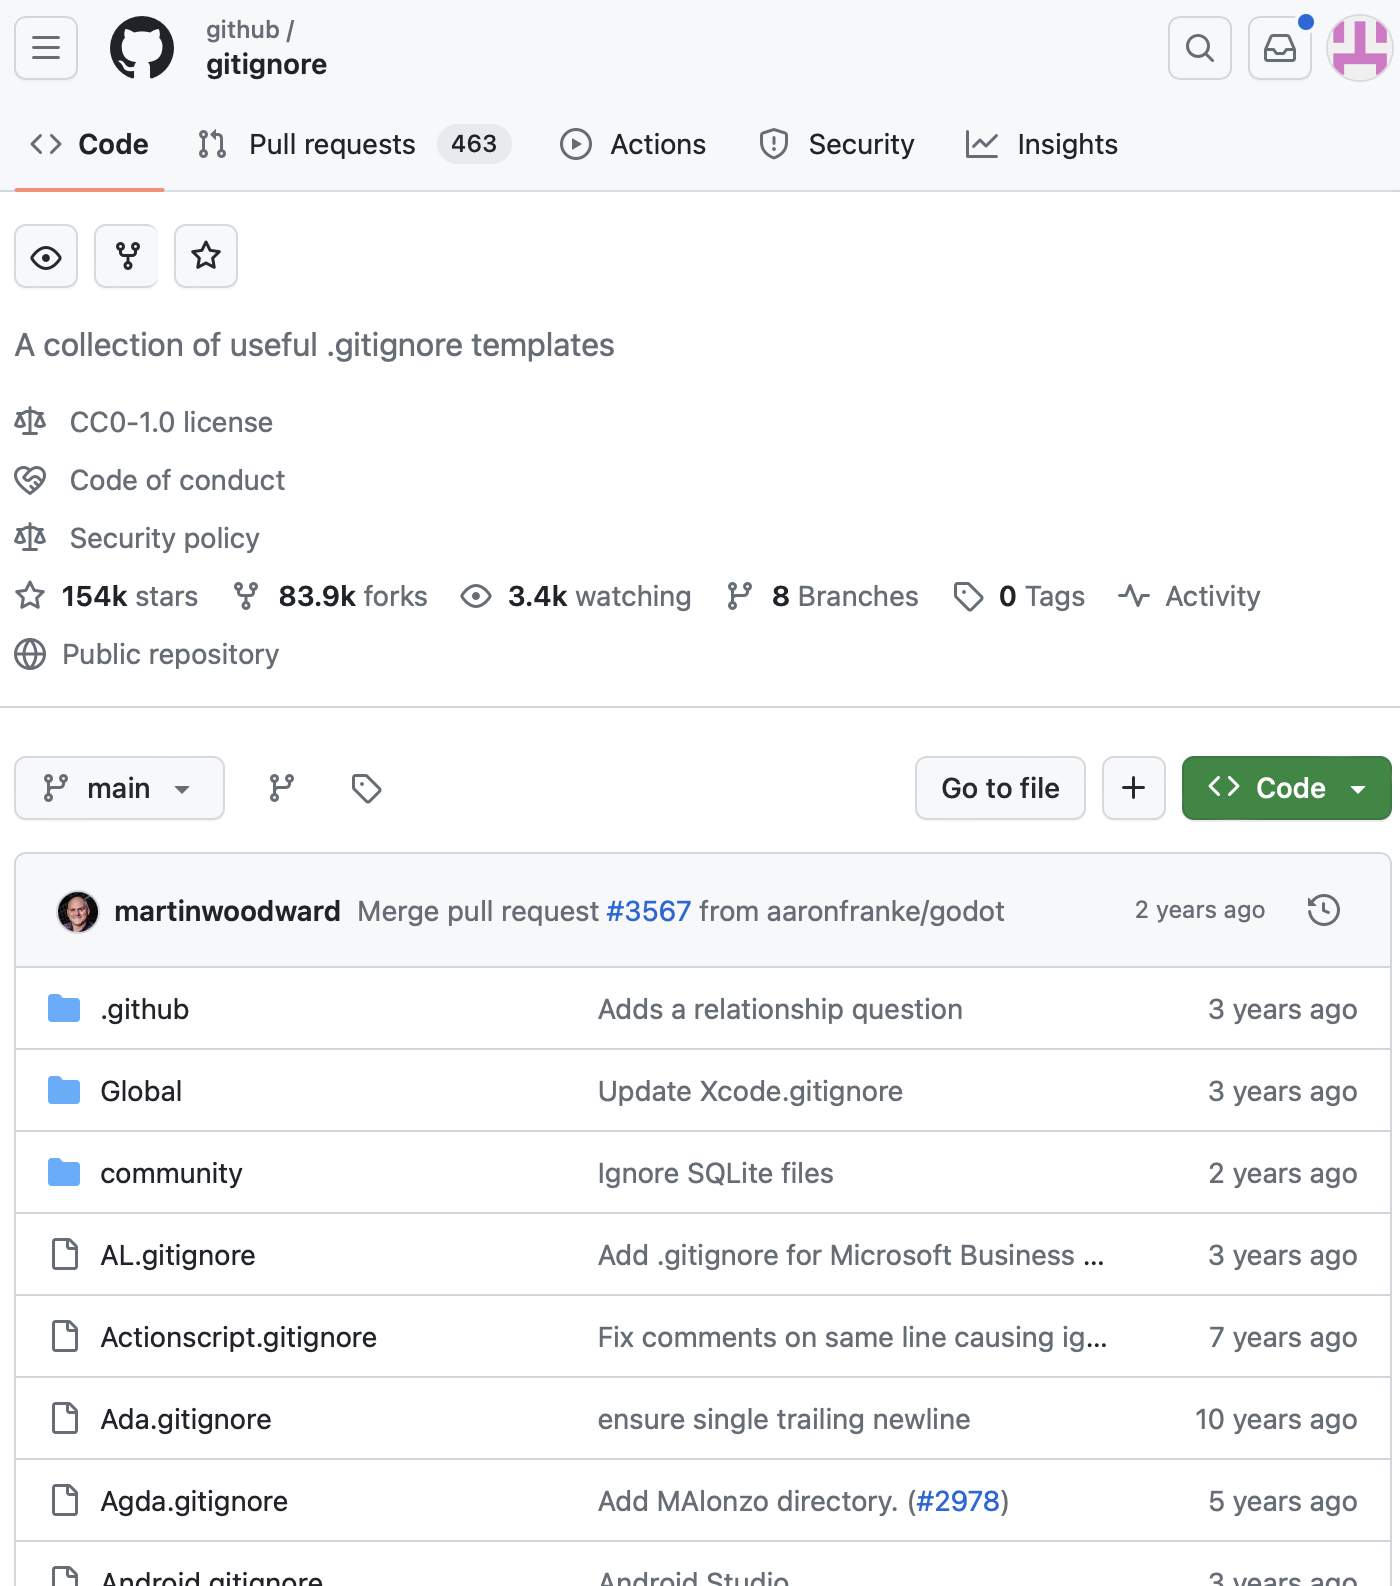Open the Actions tab
The width and height of the screenshot is (1400, 1586).
[633, 145]
